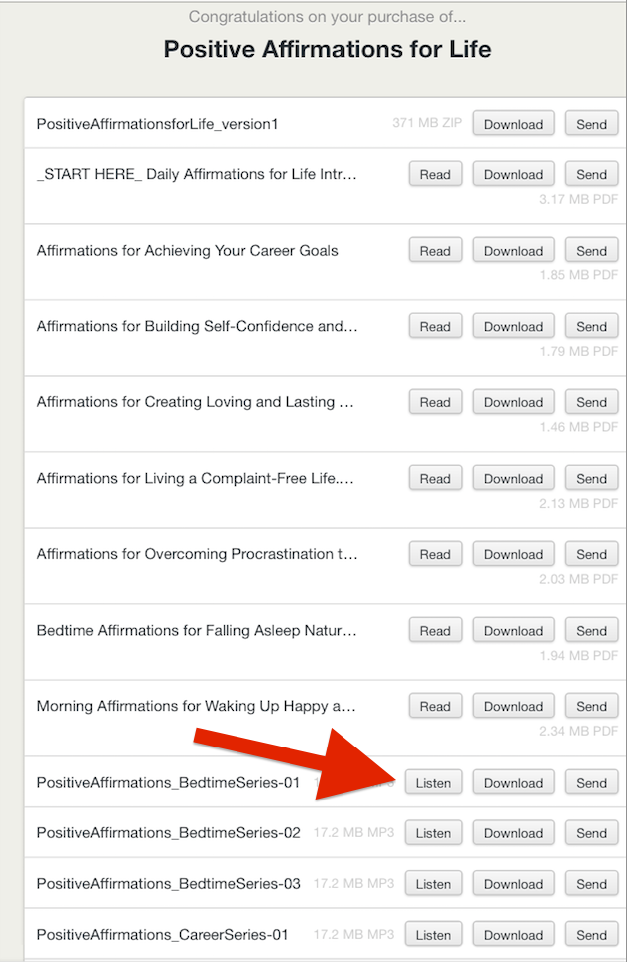This screenshot has height=962, width=627.
Task: Send PositiveAffirmations_CareerSeries-01 MP3
Action: click(591, 935)
